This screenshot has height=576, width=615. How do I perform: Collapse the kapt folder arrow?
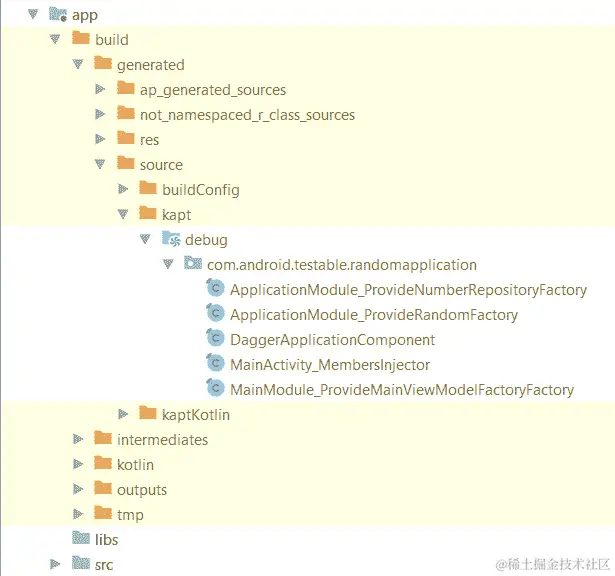(123, 214)
